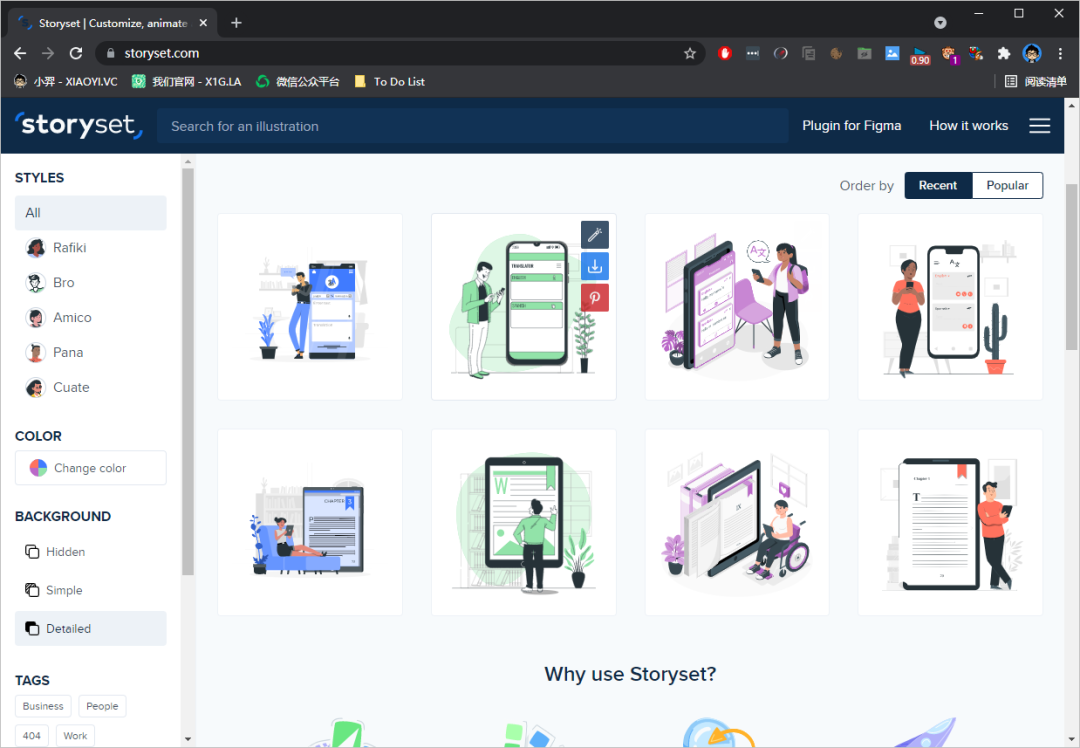Open the 我们官网 - X1G.LA bookmark

pyautogui.click(x=187, y=81)
